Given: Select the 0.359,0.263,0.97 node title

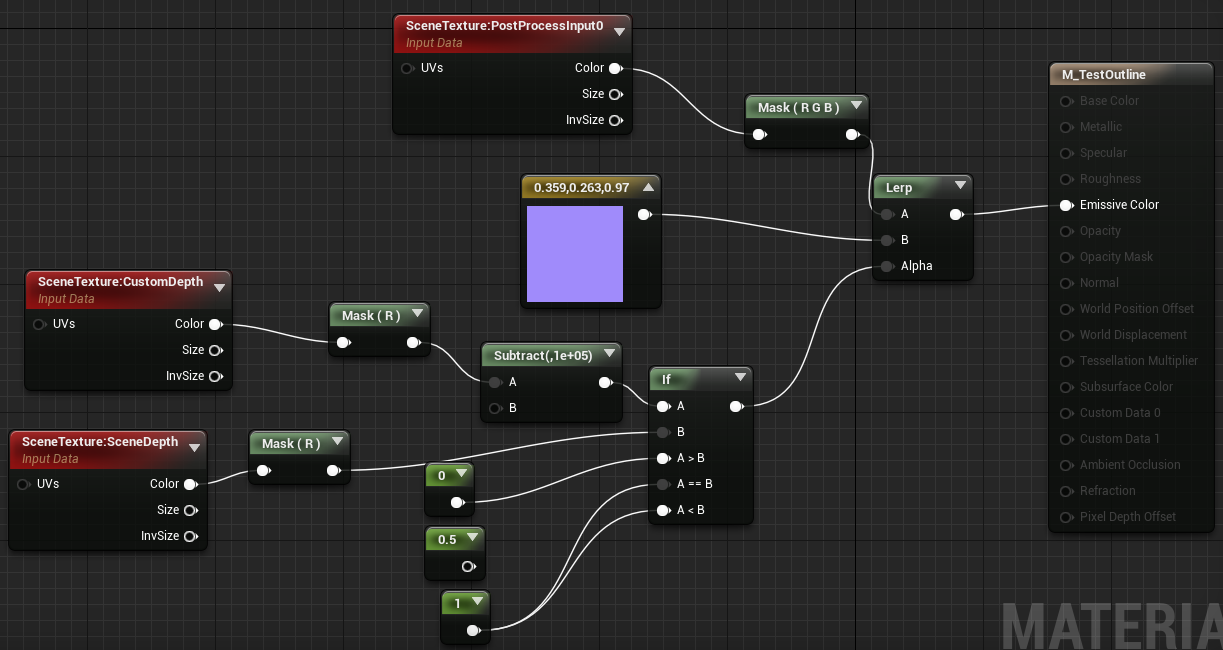Looking at the screenshot, I should 582,187.
